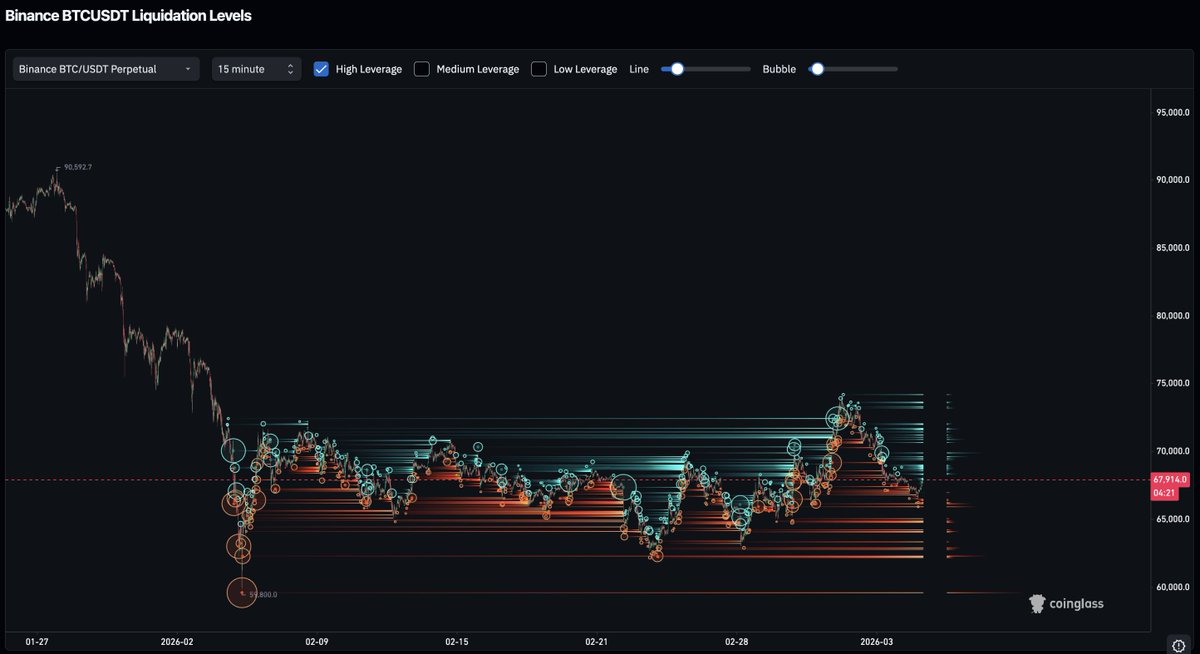Click the 2026-02 date axis label

pos(179,640)
